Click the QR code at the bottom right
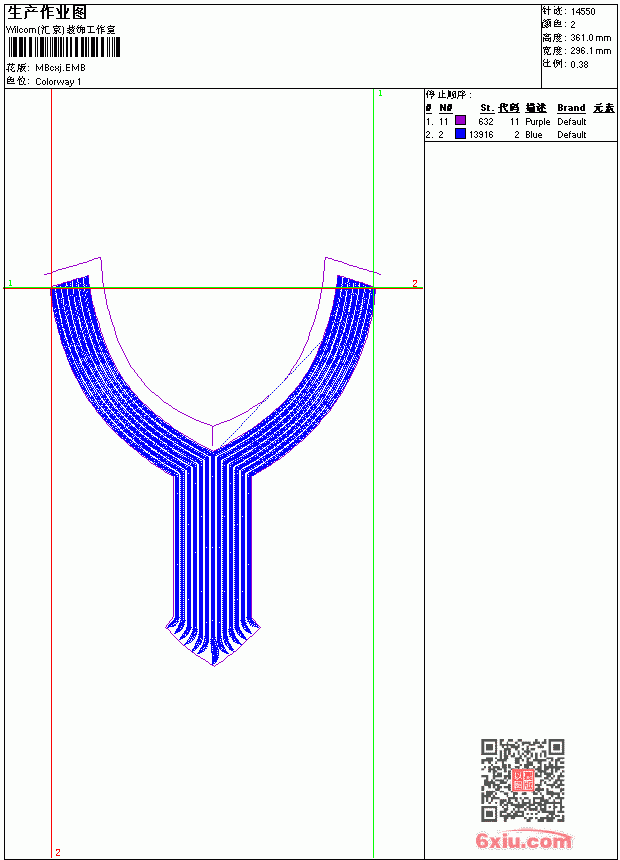The height and width of the screenshot is (860, 620). 523,780
